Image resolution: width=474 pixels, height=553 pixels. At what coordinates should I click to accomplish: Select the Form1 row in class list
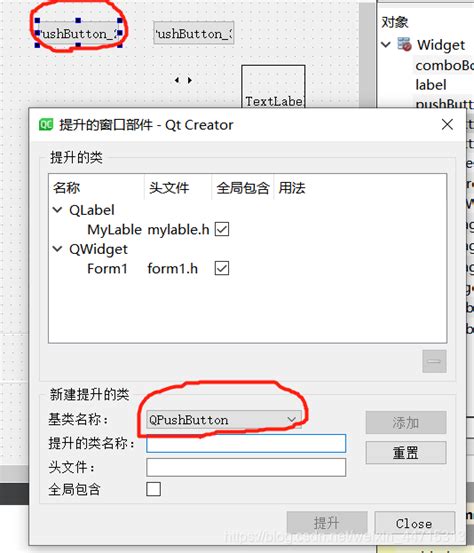coord(247,268)
